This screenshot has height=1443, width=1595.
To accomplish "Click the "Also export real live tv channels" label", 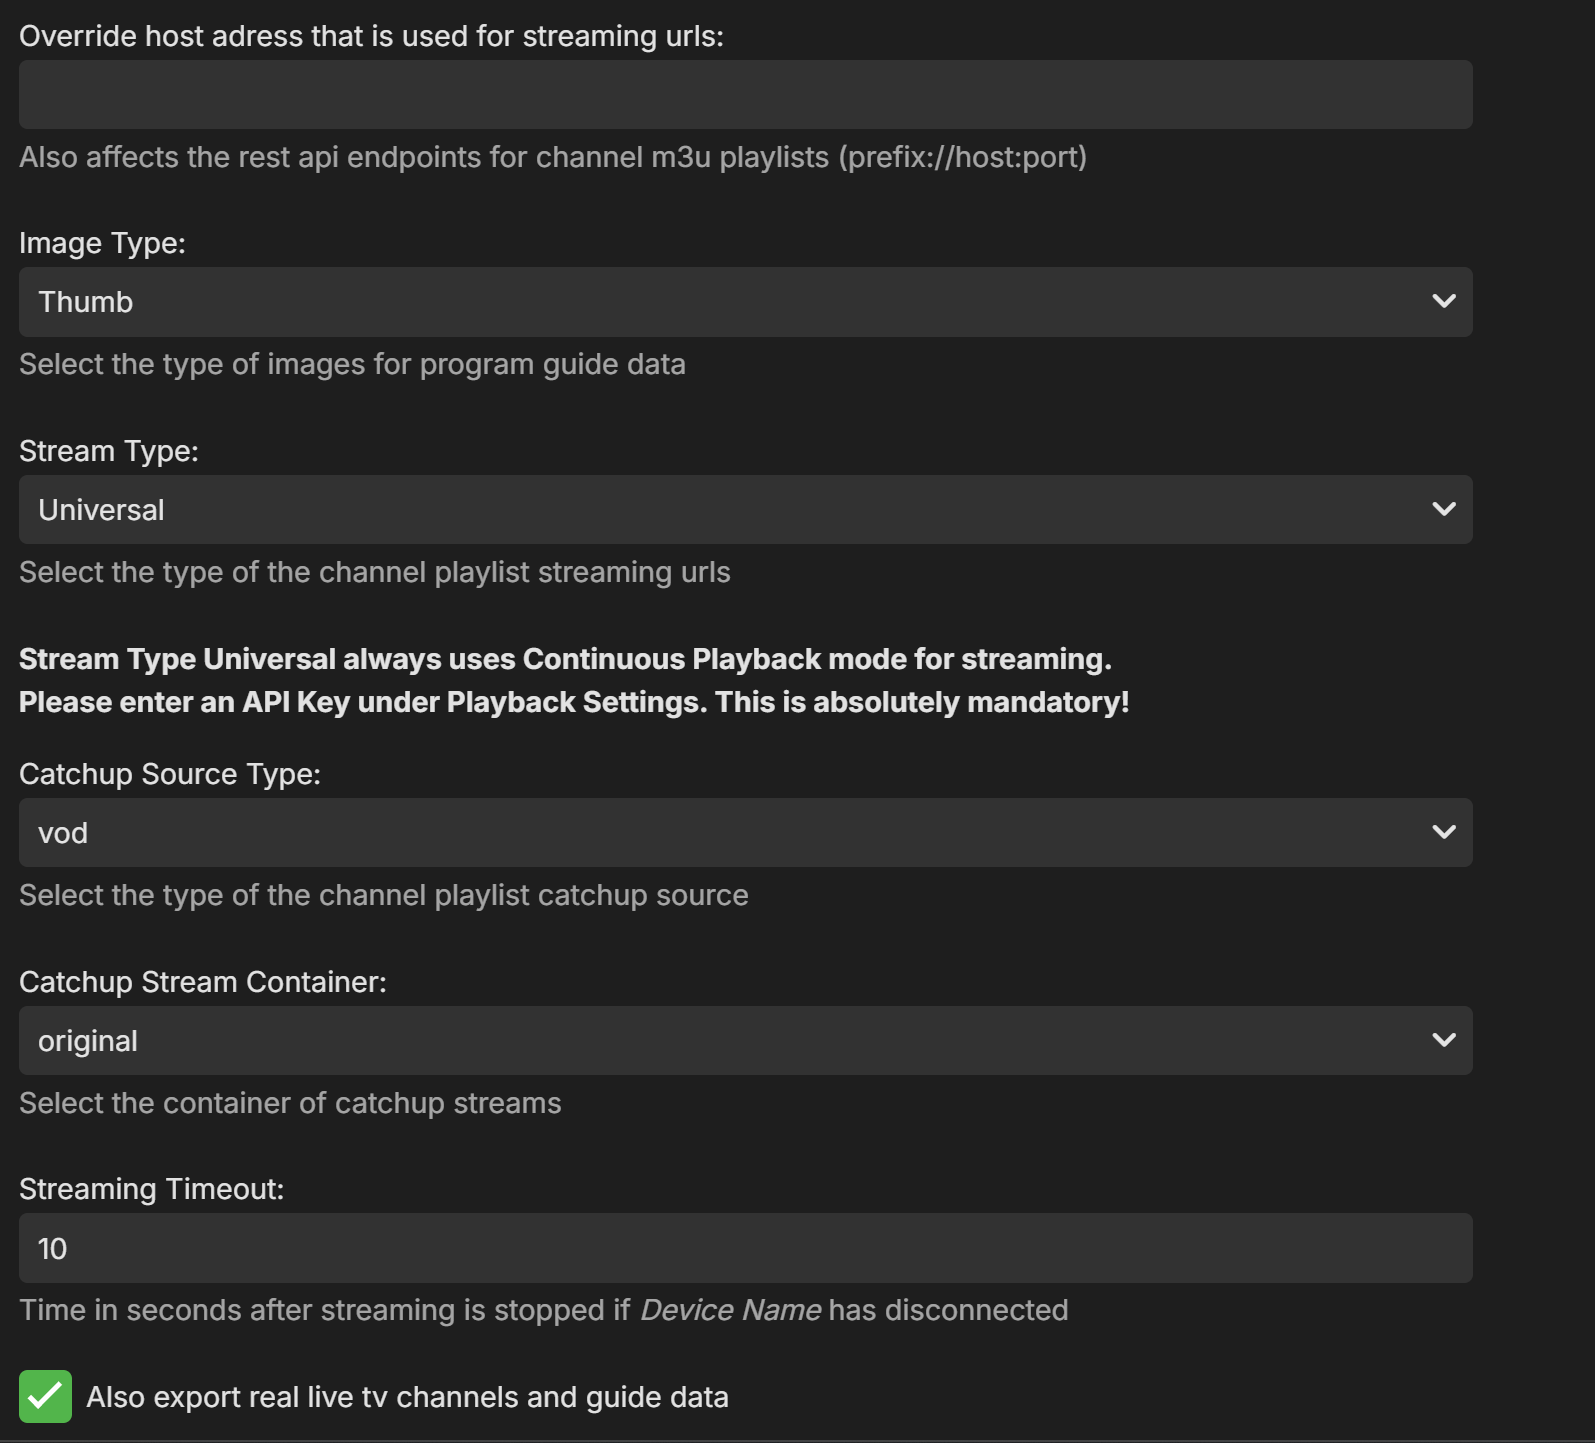I will click(407, 1397).
